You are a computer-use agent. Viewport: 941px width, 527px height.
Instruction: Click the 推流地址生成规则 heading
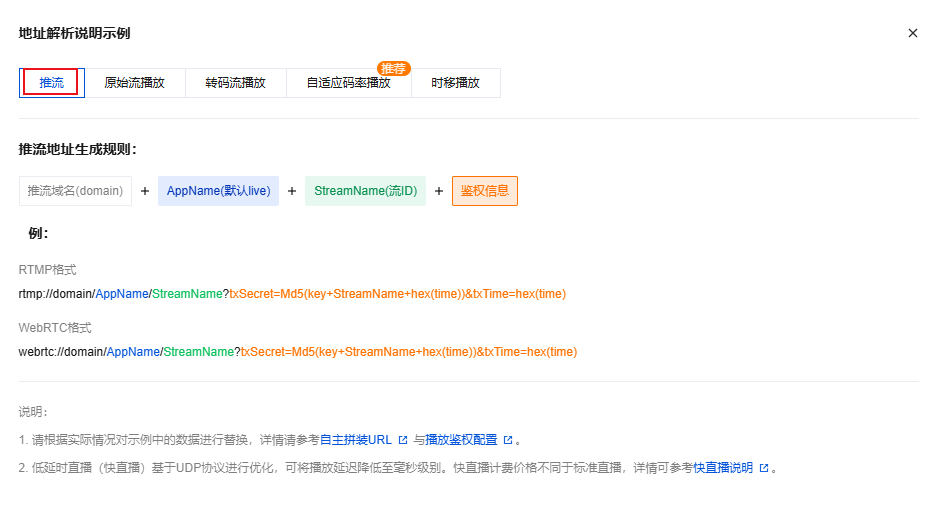77,149
